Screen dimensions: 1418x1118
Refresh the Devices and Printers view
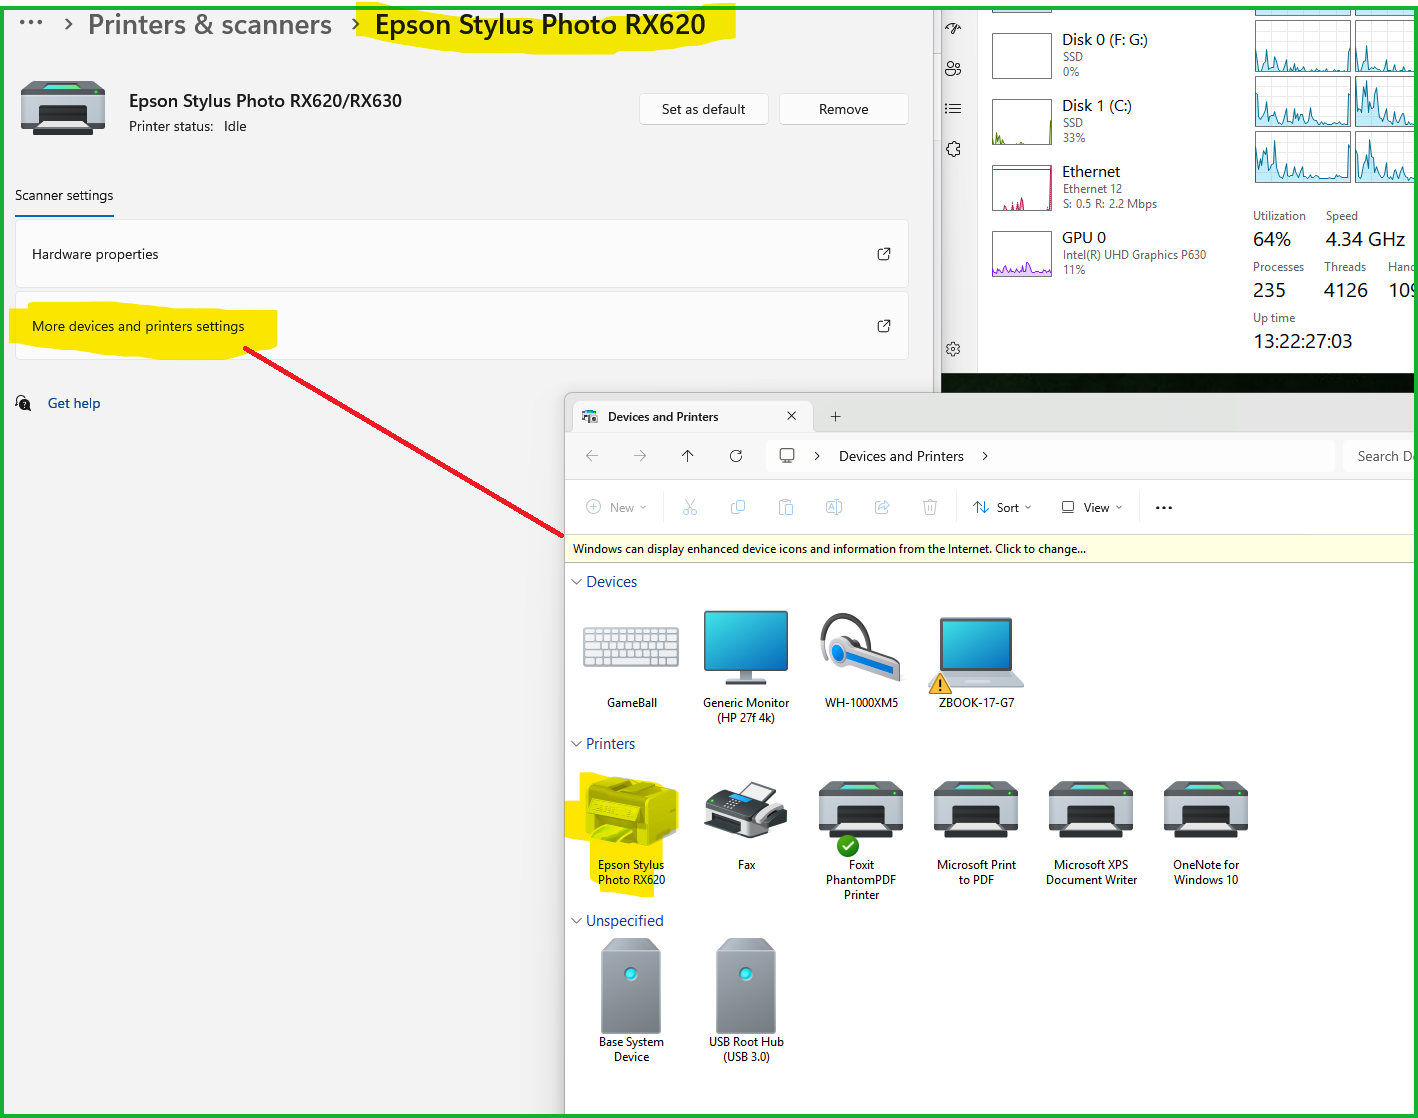tap(736, 456)
